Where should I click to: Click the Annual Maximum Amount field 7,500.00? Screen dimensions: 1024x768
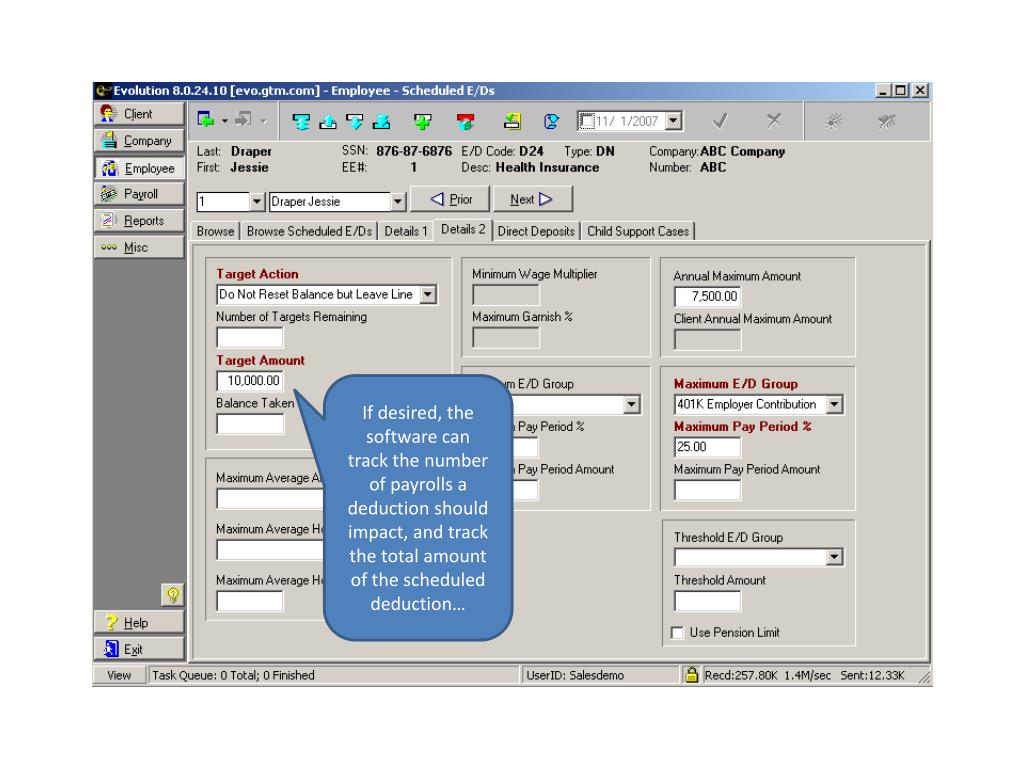coord(707,296)
